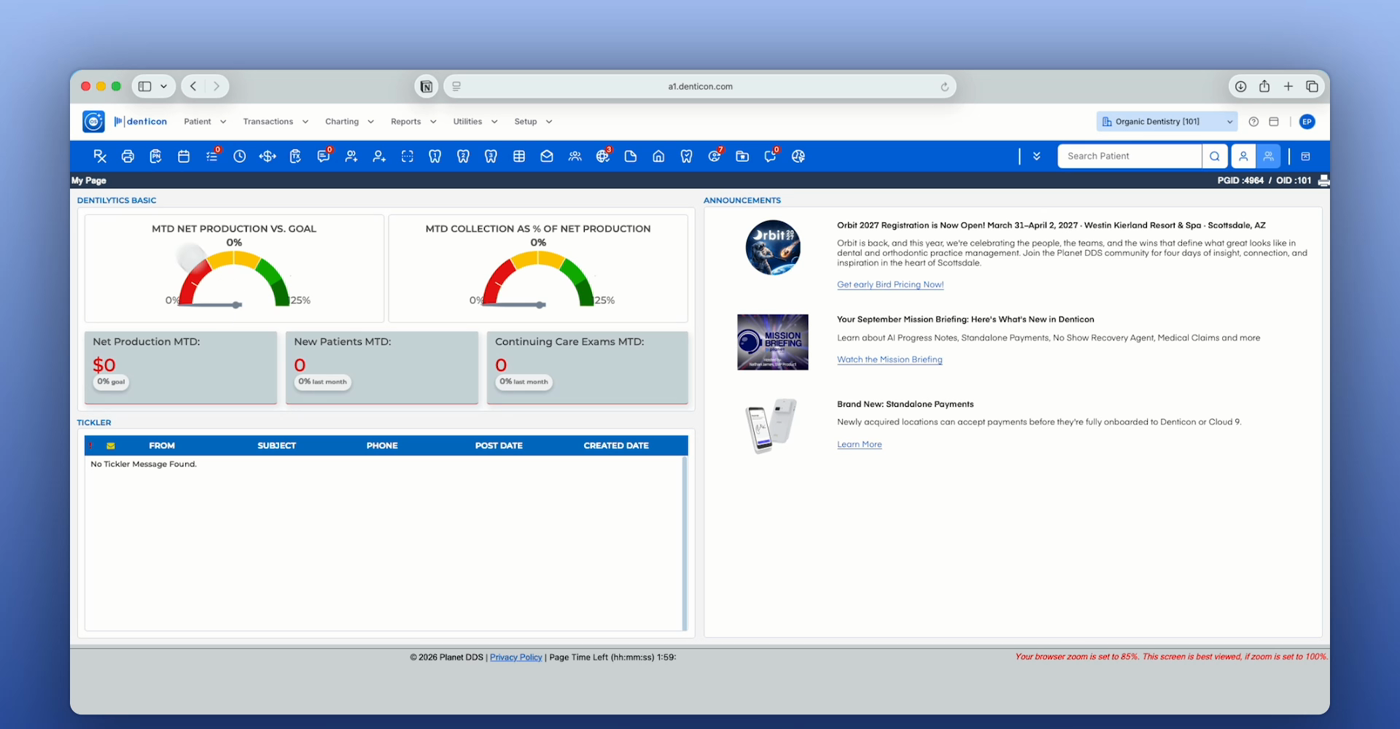
Task: Click Watch the Mission Briefing link
Action: pyautogui.click(x=889, y=359)
